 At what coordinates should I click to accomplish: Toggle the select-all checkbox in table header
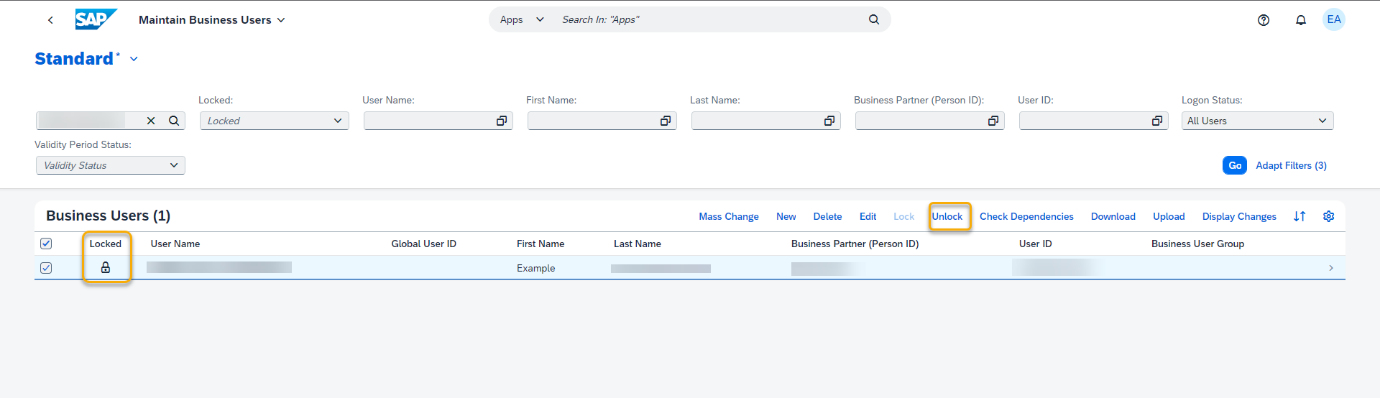coord(46,243)
